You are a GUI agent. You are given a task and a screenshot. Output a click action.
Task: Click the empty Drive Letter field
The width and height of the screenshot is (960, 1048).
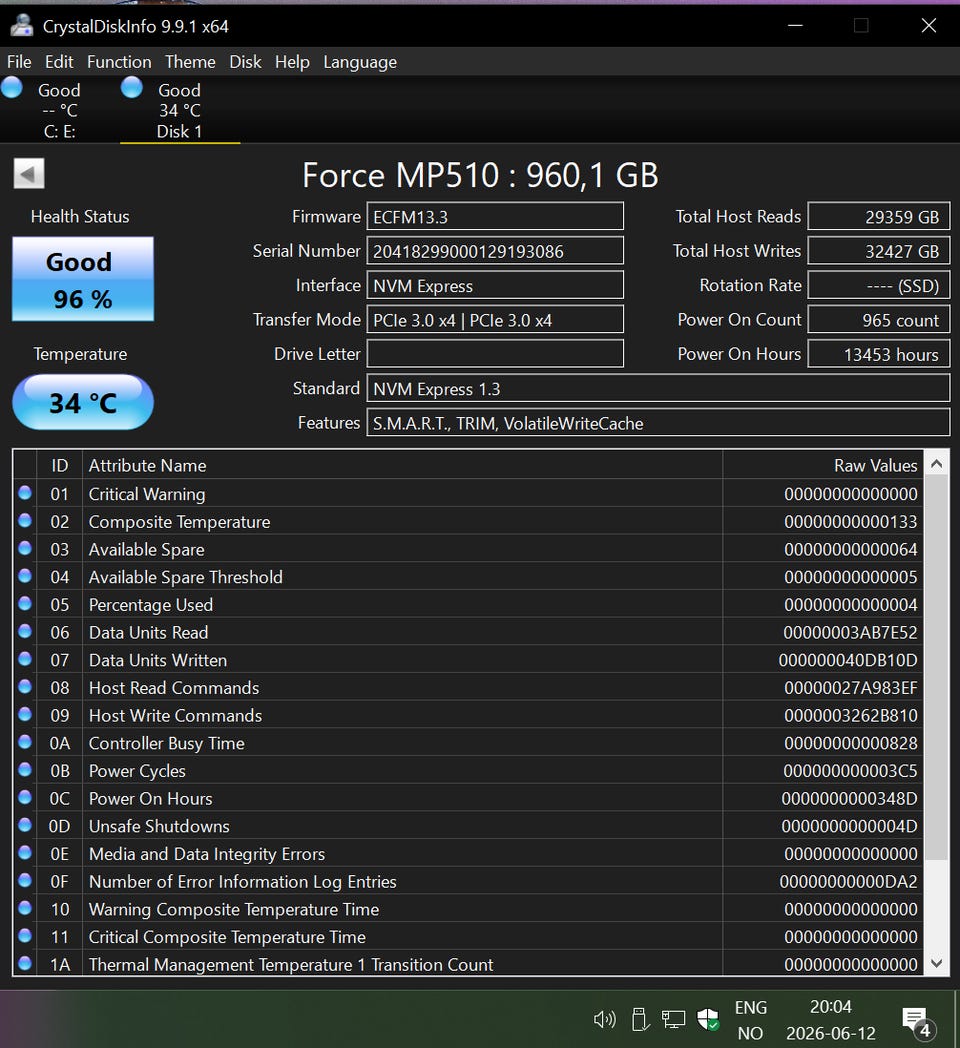pyautogui.click(x=495, y=354)
